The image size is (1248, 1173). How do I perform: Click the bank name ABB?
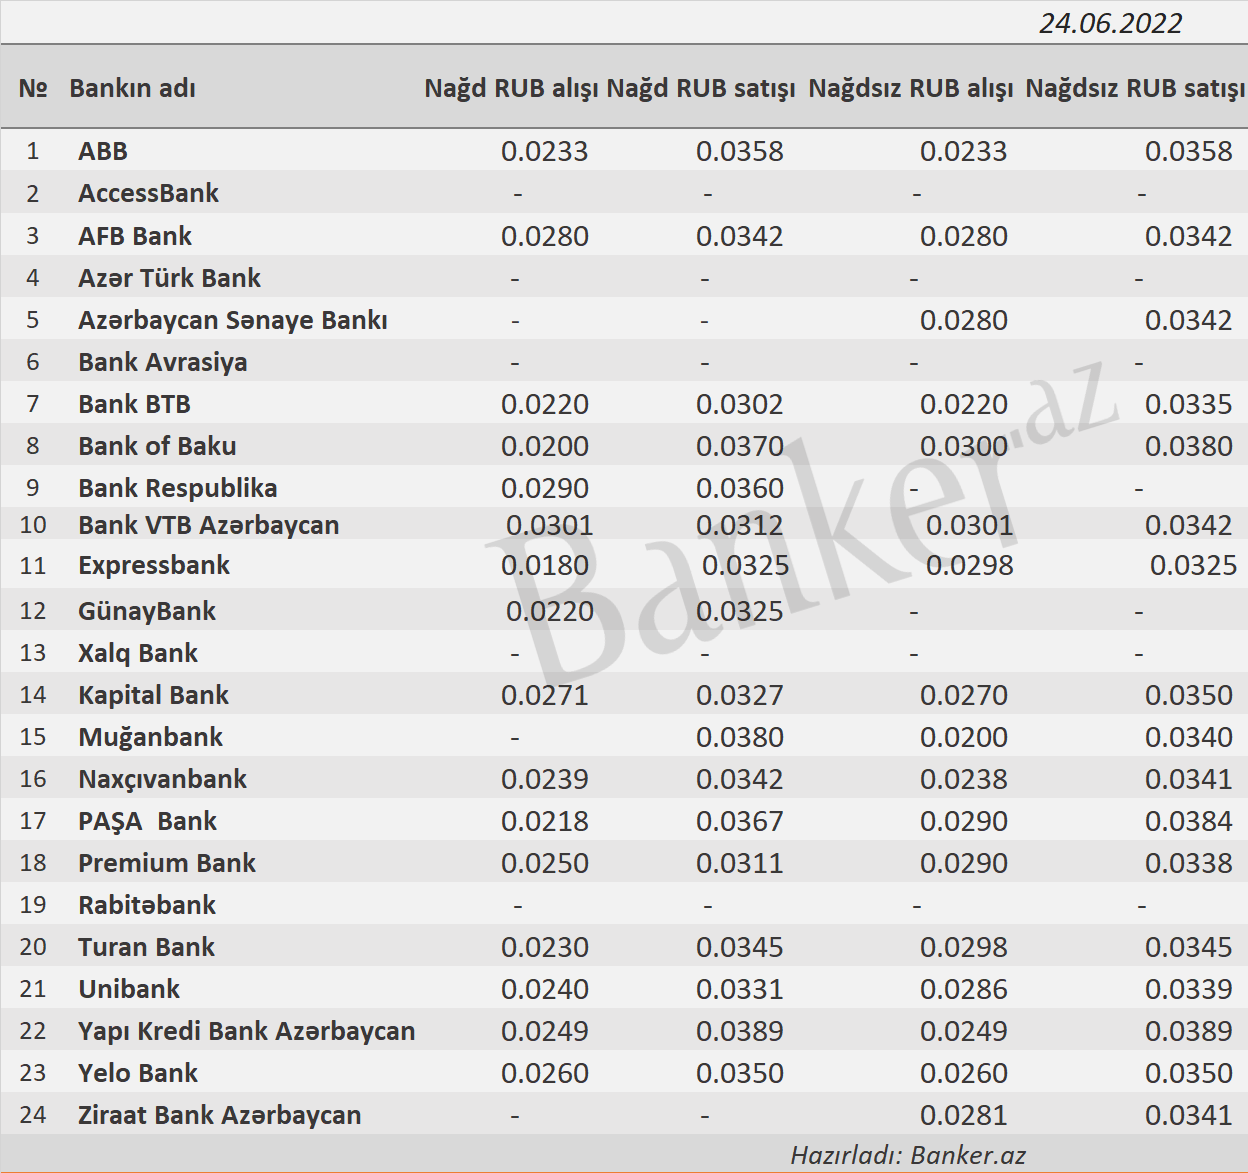103,151
